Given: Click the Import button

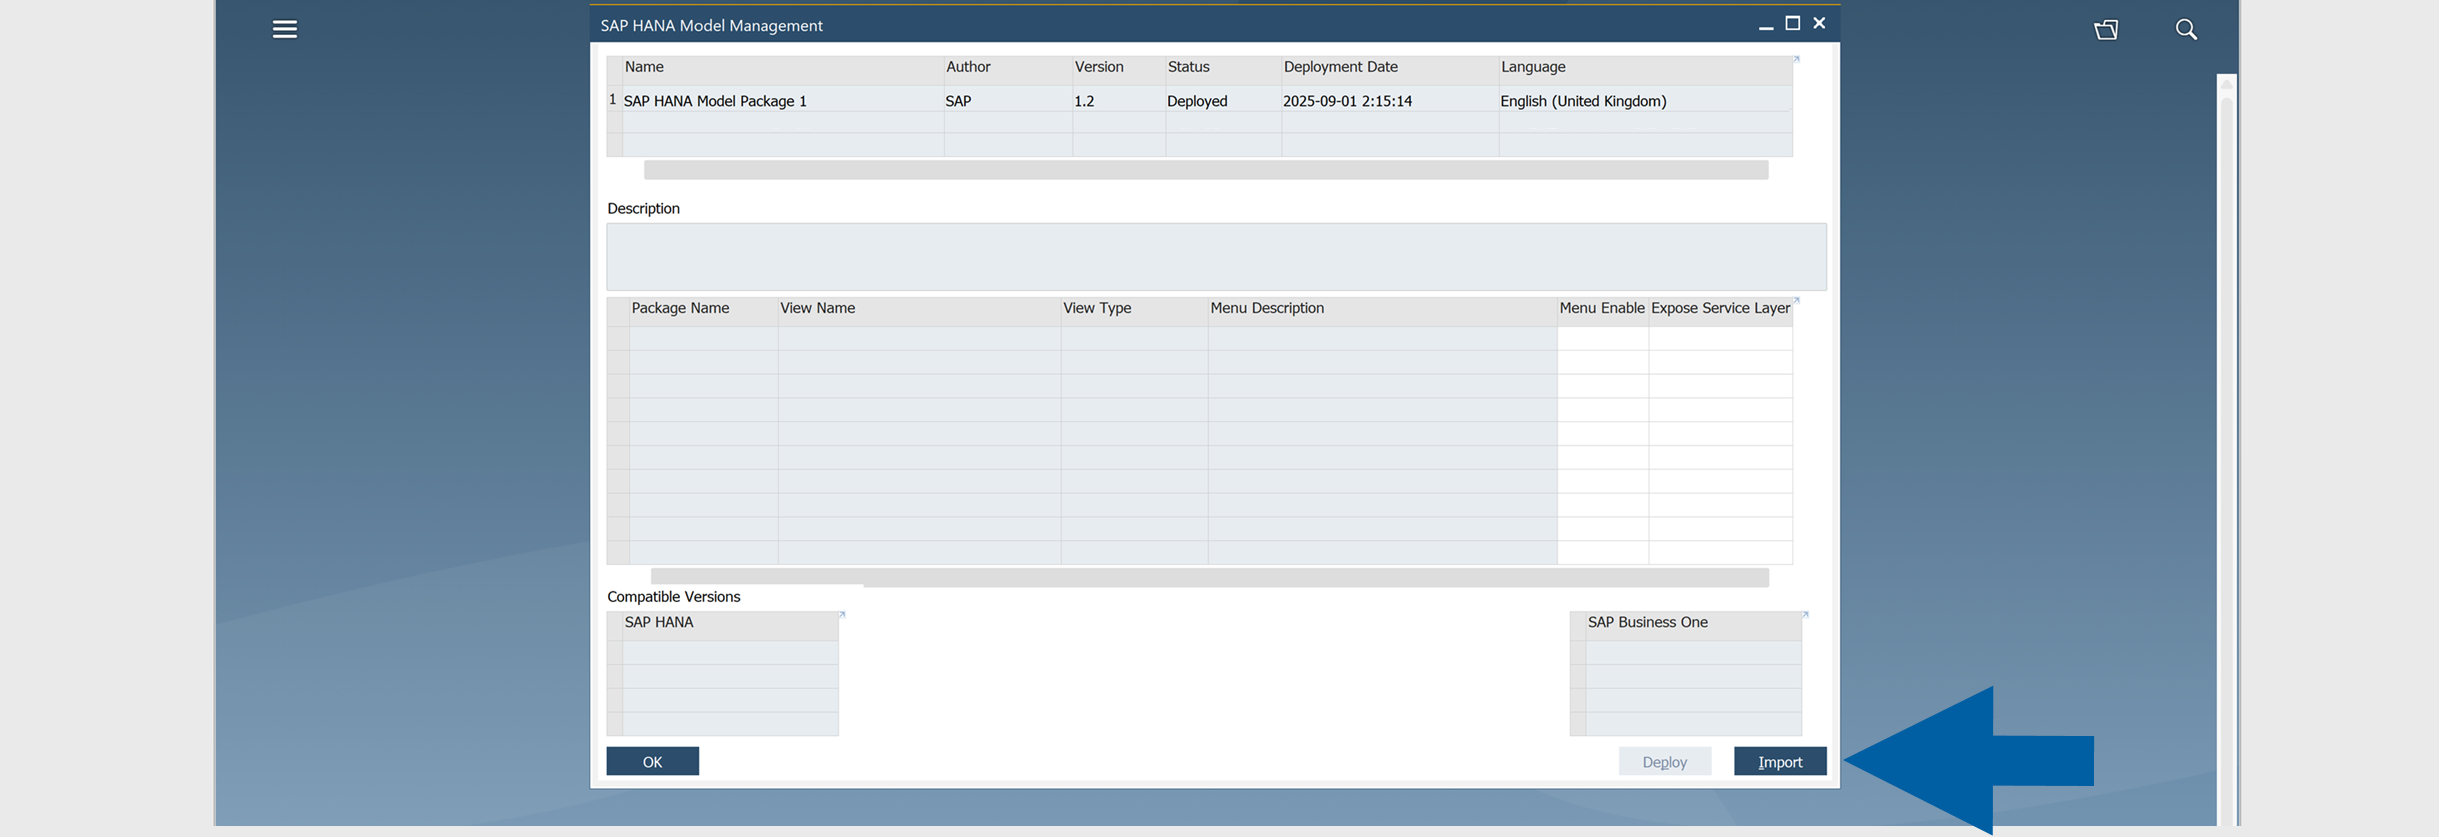Looking at the screenshot, I should pyautogui.click(x=1780, y=762).
